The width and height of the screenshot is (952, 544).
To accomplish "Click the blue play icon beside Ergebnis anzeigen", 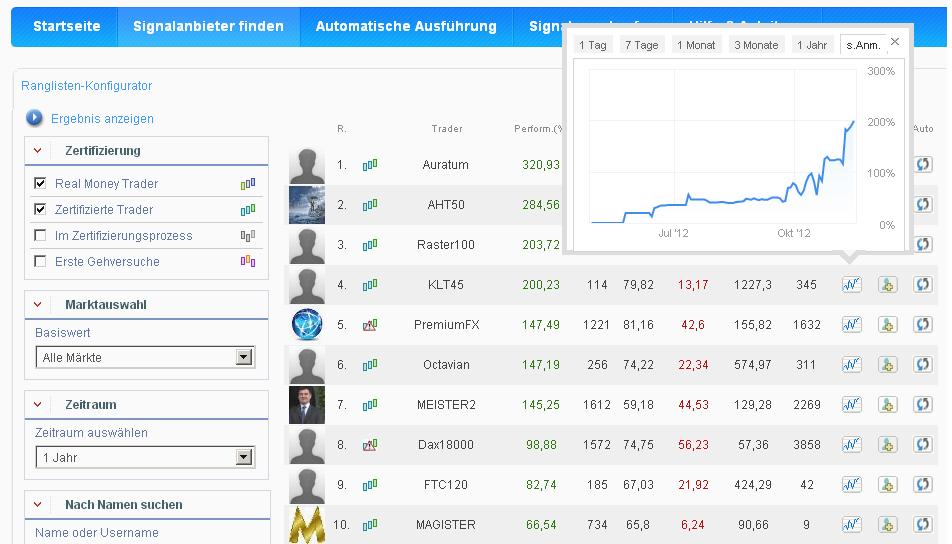I will (34, 118).
